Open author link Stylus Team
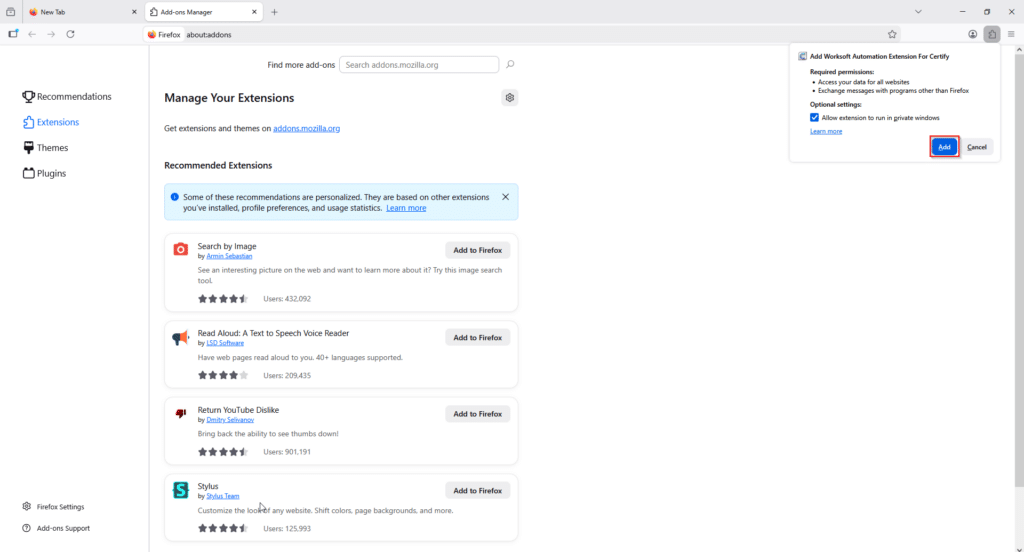The image size is (1024, 552). click(223, 496)
